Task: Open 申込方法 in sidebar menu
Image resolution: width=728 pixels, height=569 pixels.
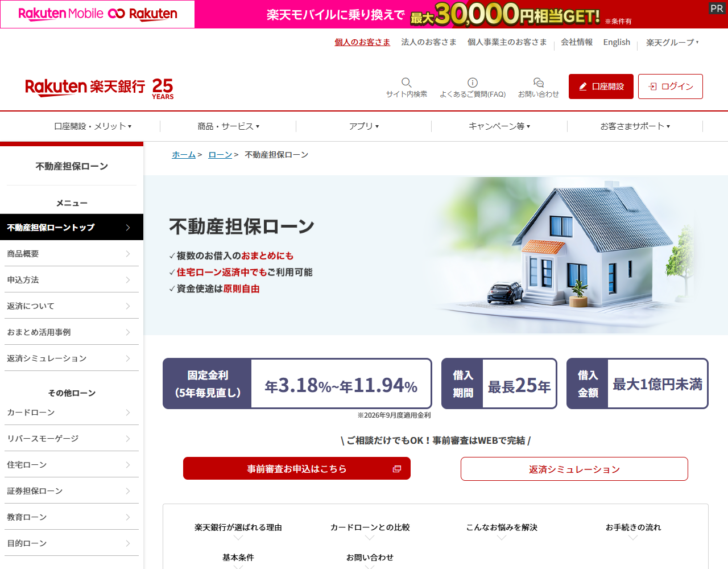Action: click(72, 280)
